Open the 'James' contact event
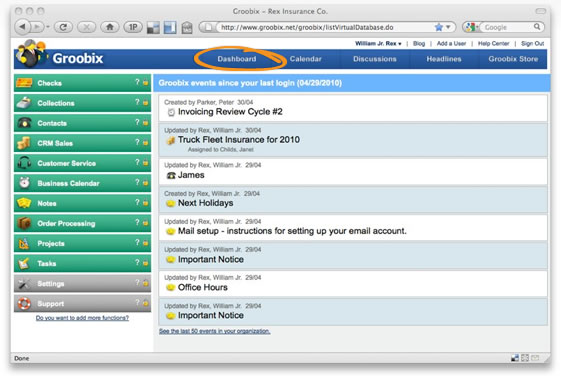This screenshot has width=561, height=379. coord(191,175)
